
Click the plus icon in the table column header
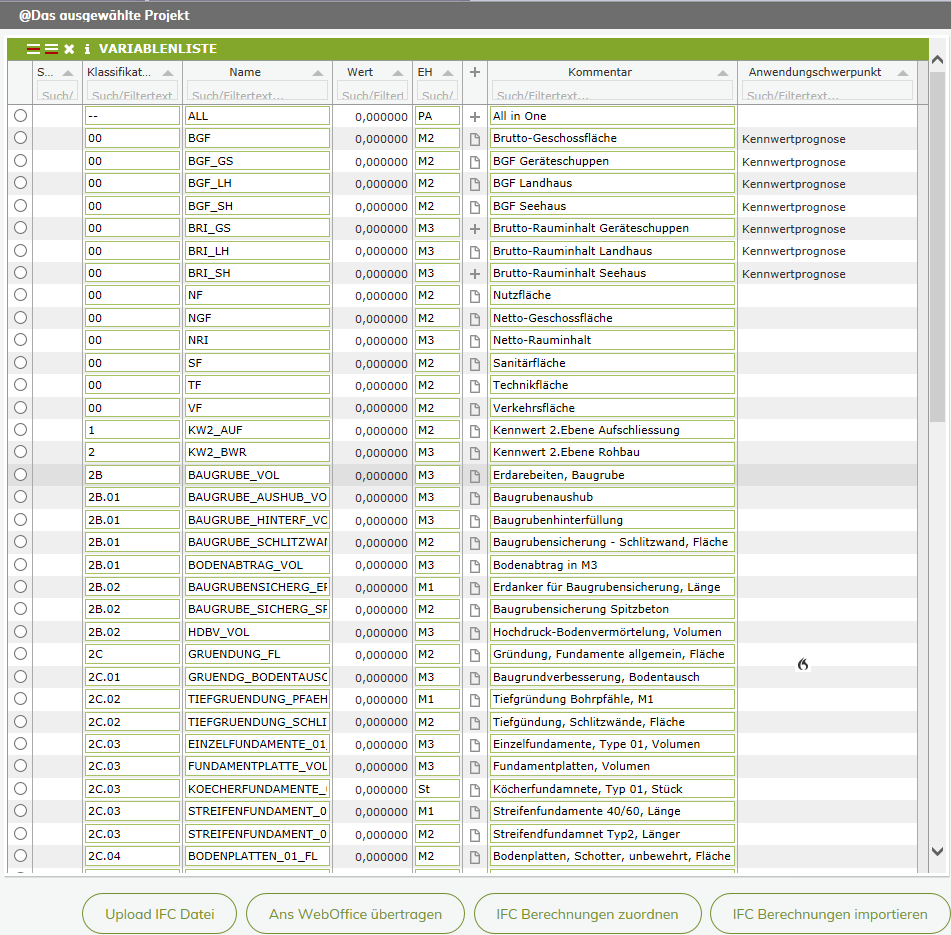click(475, 72)
